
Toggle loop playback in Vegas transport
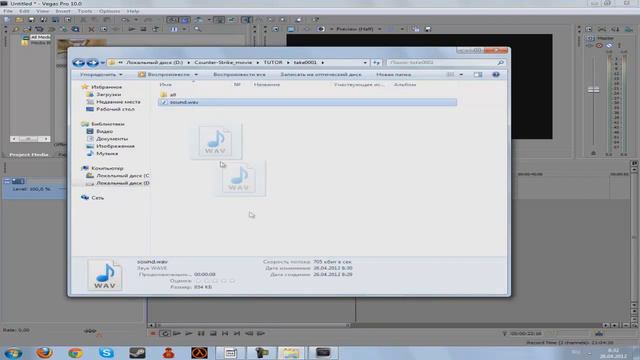coord(164,333)
